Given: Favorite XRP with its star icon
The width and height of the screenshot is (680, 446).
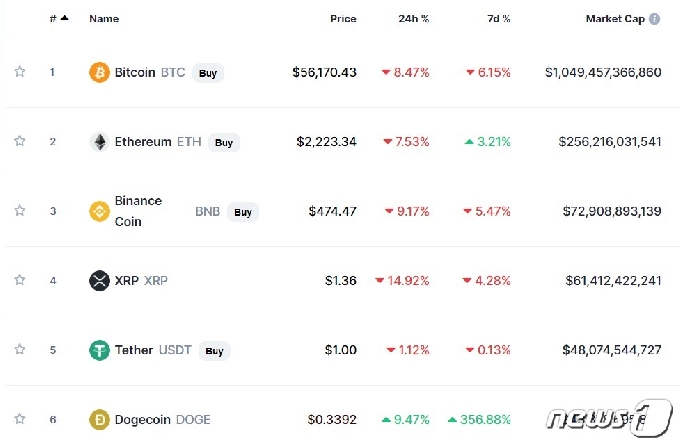Looking at the screenshot, I should (19, 281).
